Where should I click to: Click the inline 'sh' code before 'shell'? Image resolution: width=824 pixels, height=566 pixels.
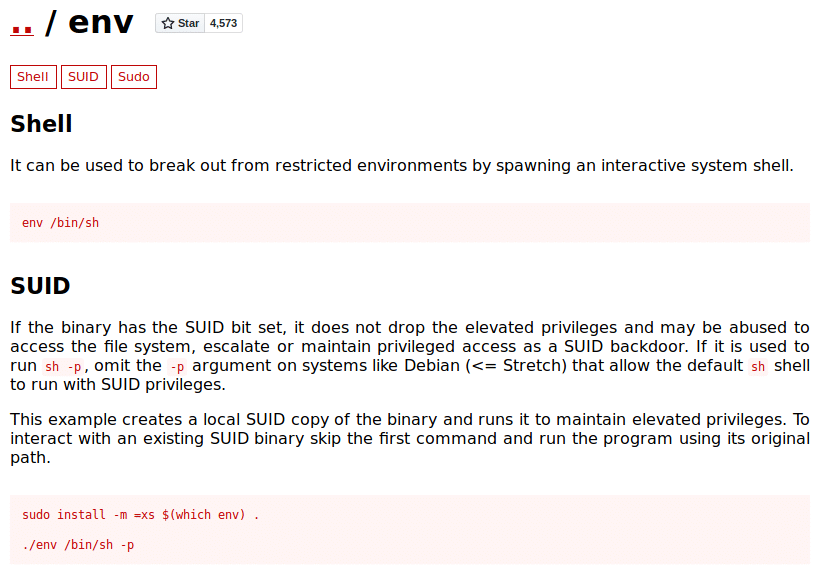click(758, 366)
